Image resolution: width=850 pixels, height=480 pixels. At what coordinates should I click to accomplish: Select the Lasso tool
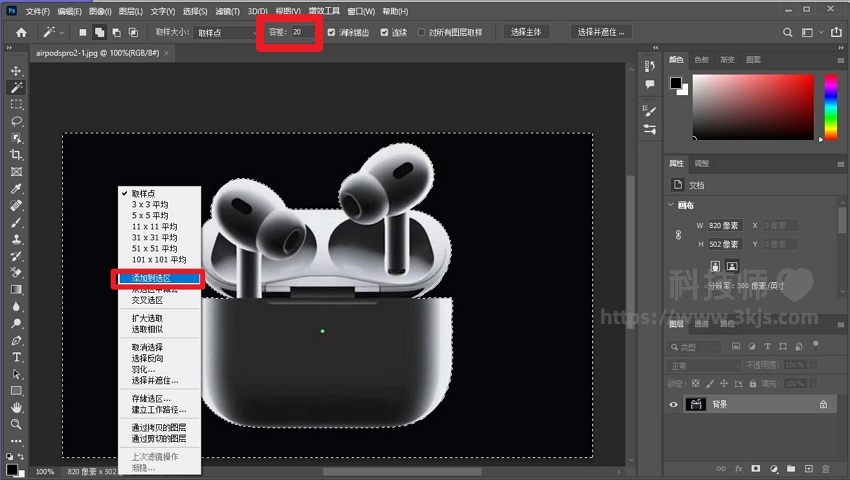16,121
